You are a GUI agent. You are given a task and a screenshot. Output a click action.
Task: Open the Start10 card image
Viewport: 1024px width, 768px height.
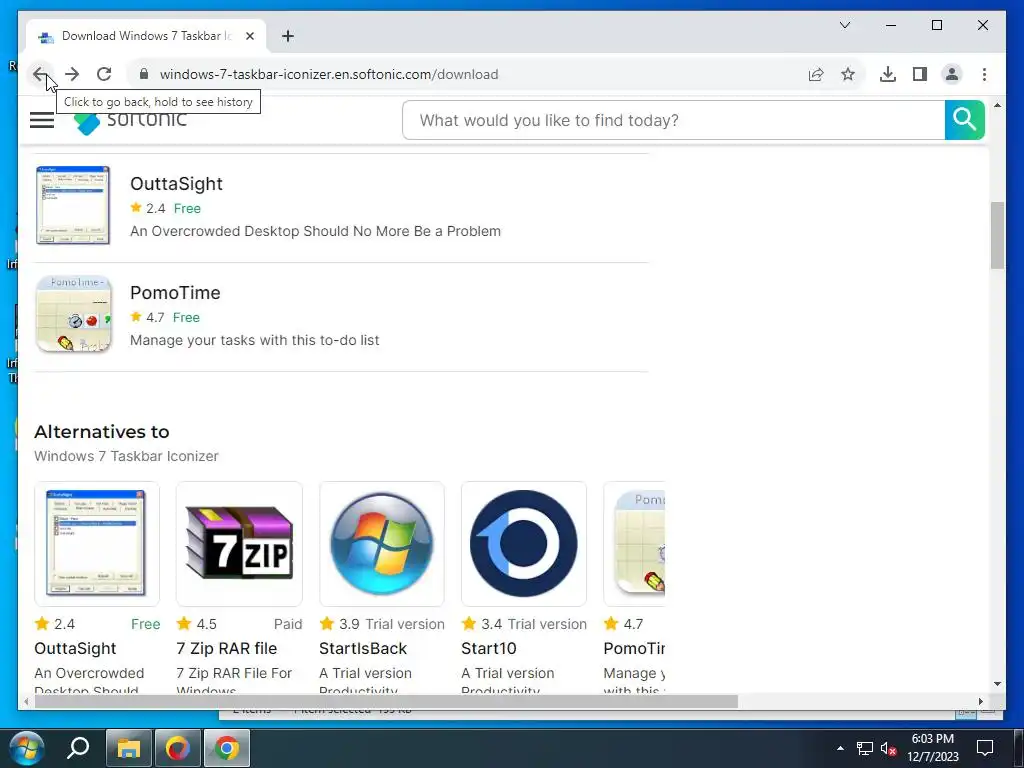(x=524, y=544)
